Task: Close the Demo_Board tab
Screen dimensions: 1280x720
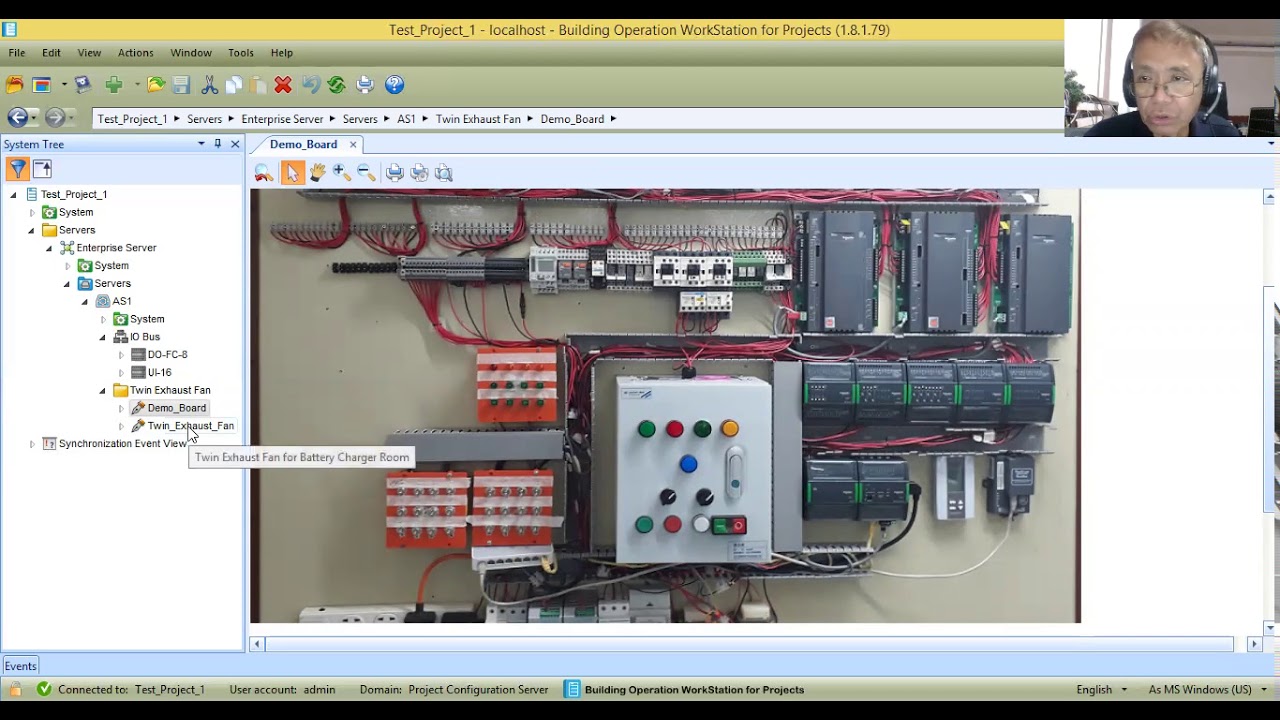Action: click(x=353, y=144)
